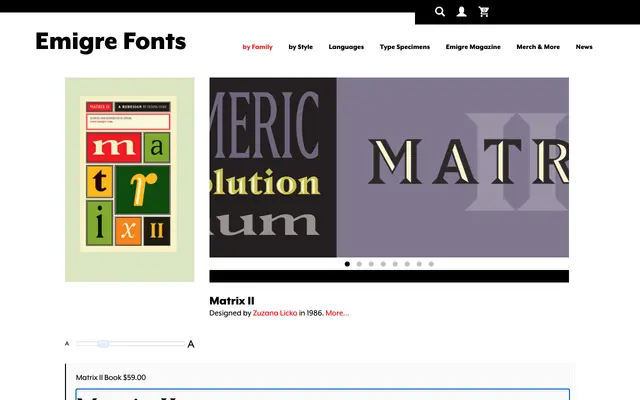Image resolution: width=640 pixels, height=400 pixels.
Task: Click the Matrix II Book $59.00 label
Action: [x=111, y=378]
